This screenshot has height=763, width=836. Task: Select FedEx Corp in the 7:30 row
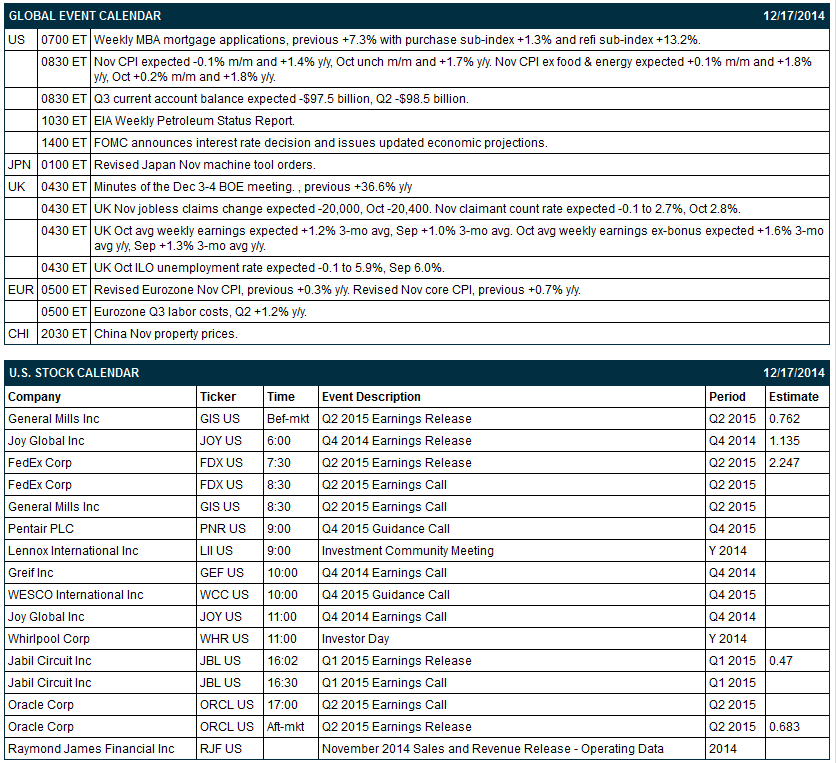[40, 463]
